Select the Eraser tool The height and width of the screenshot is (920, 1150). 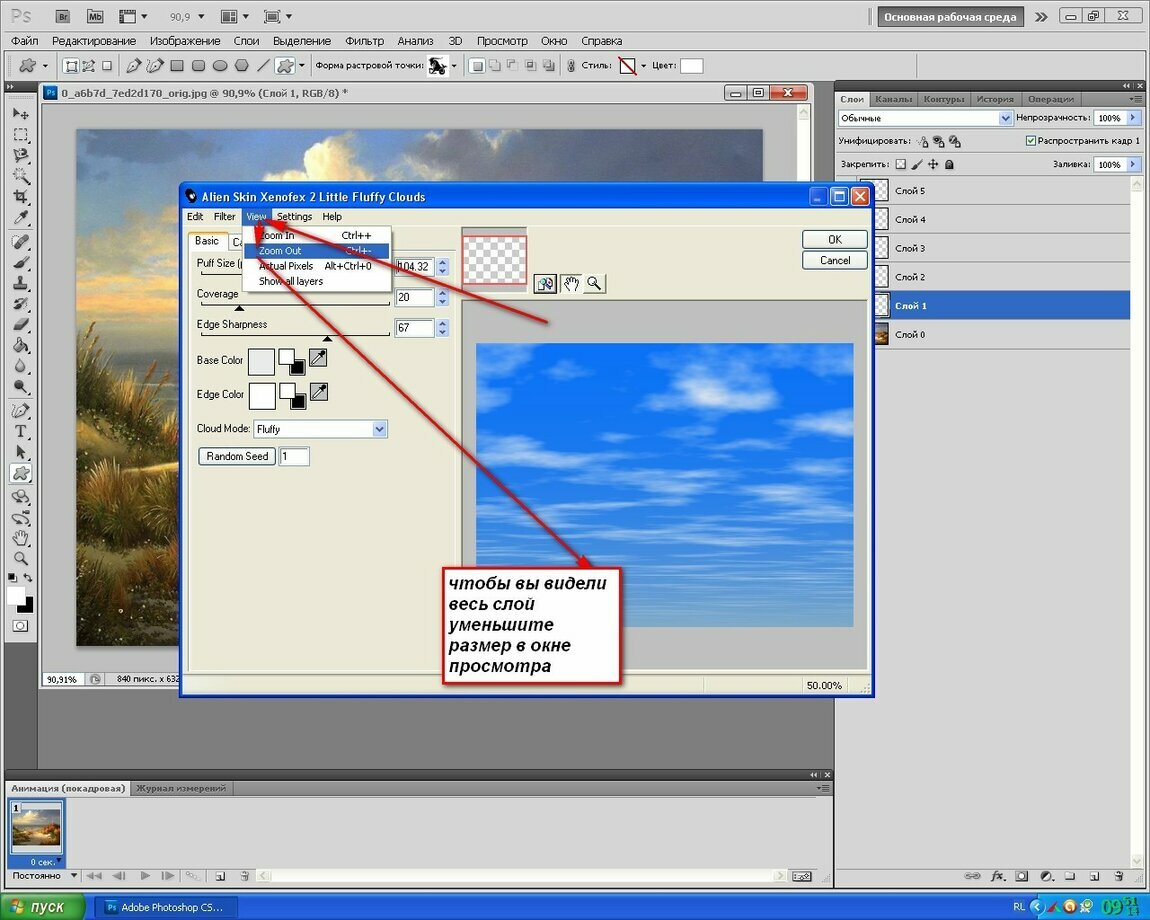coord(21,325)
